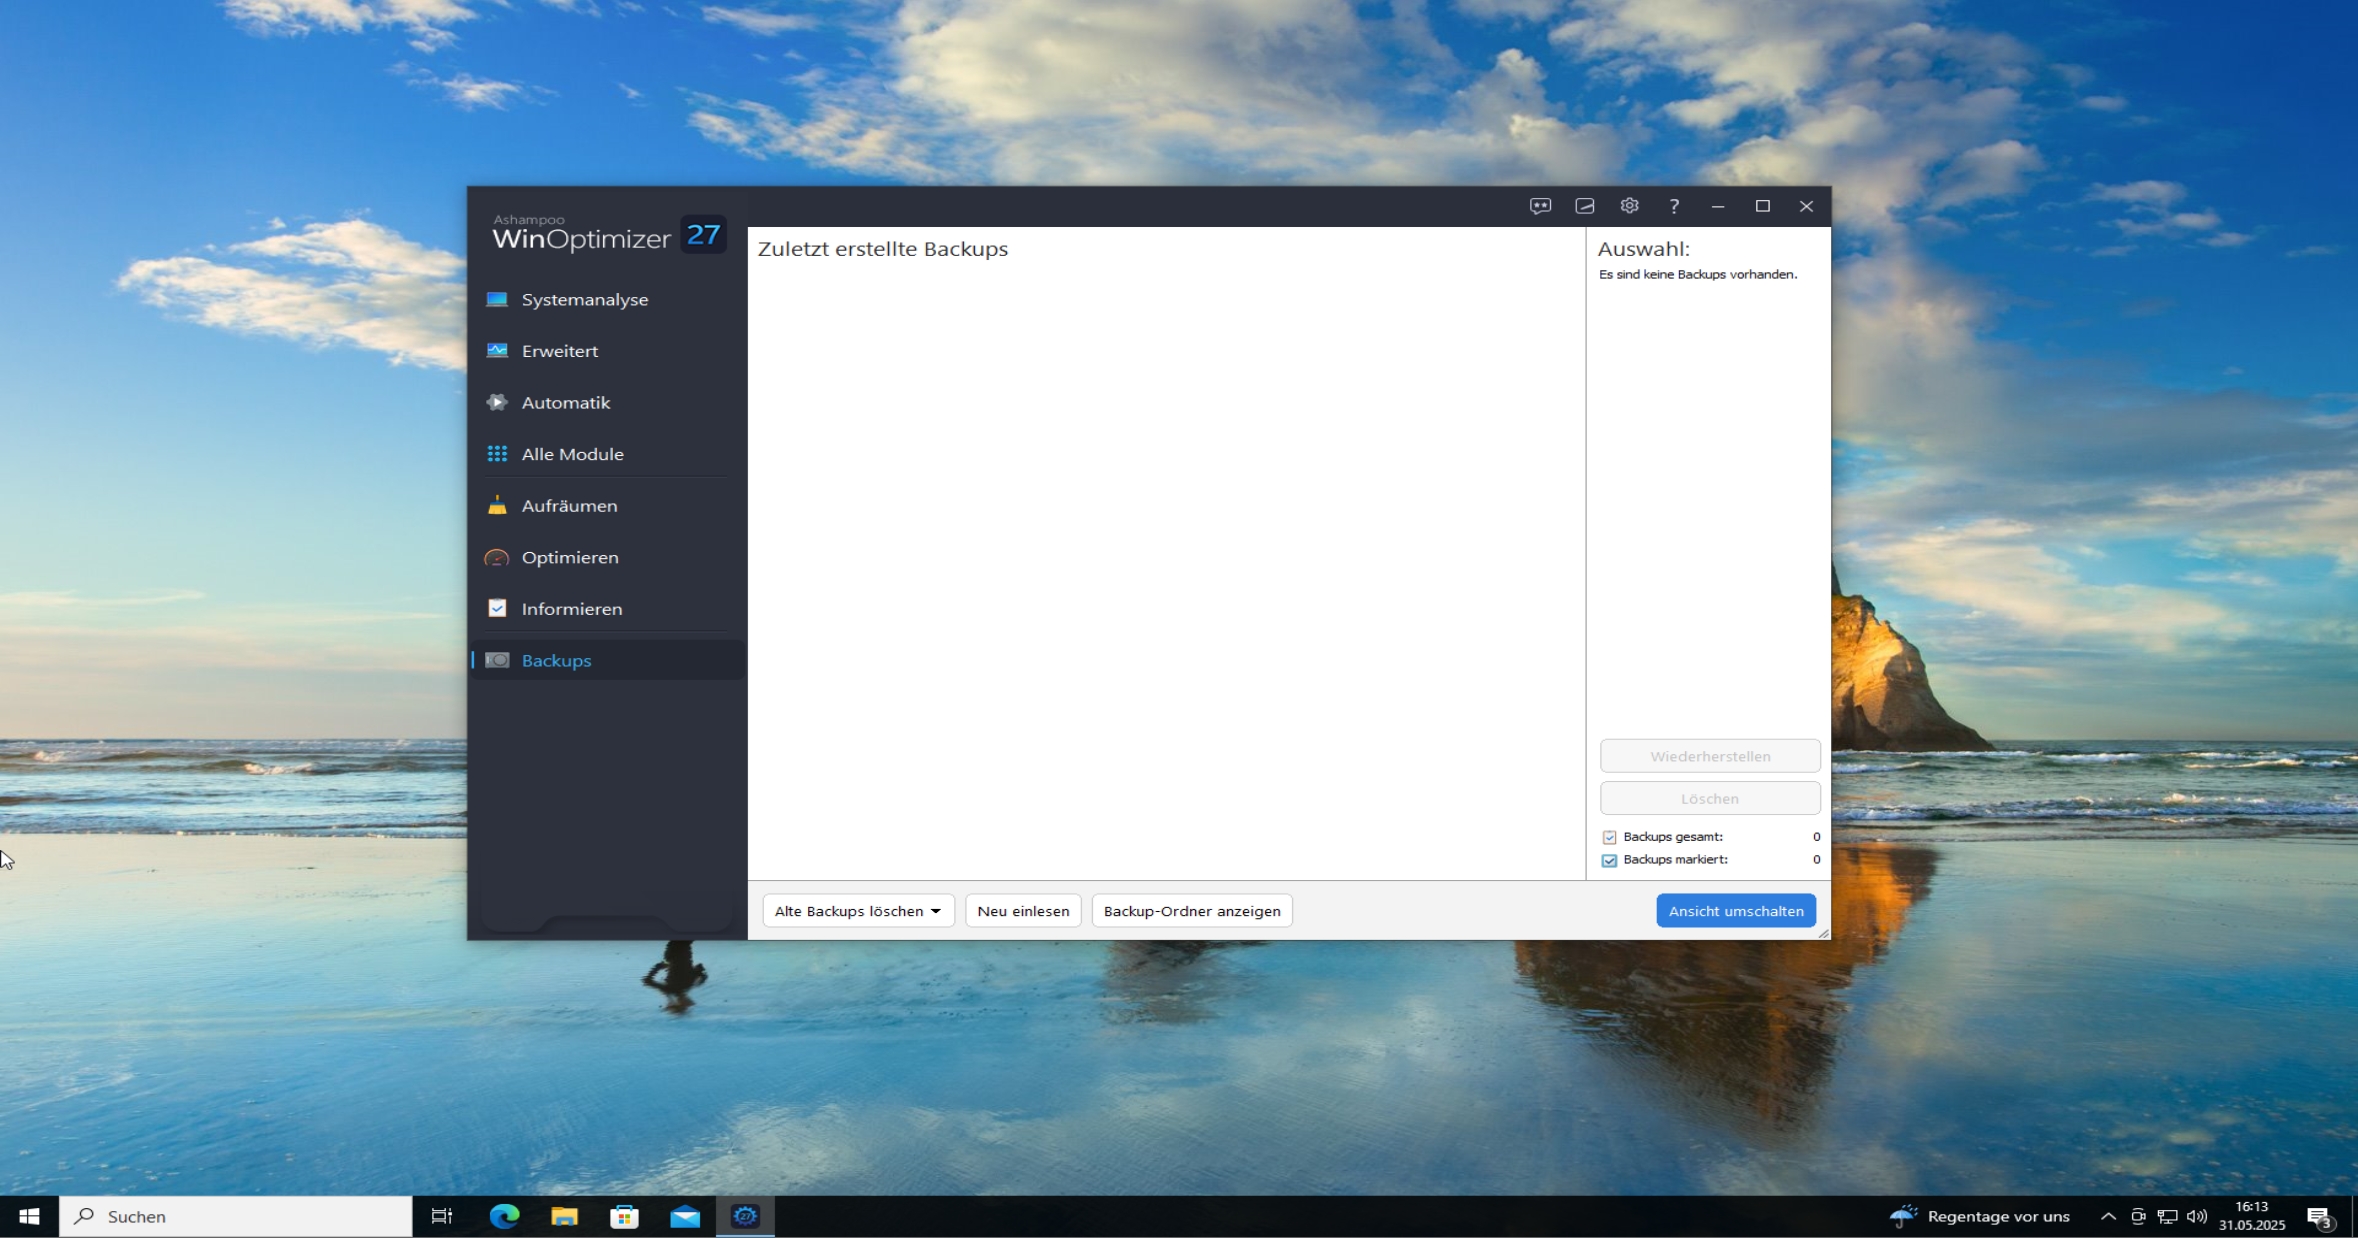Image resolution: width=2358 pixels, height=1238 pixels.
Task: Click WinOptimizer taskbar icon
Action: [x=746, y=1216]
